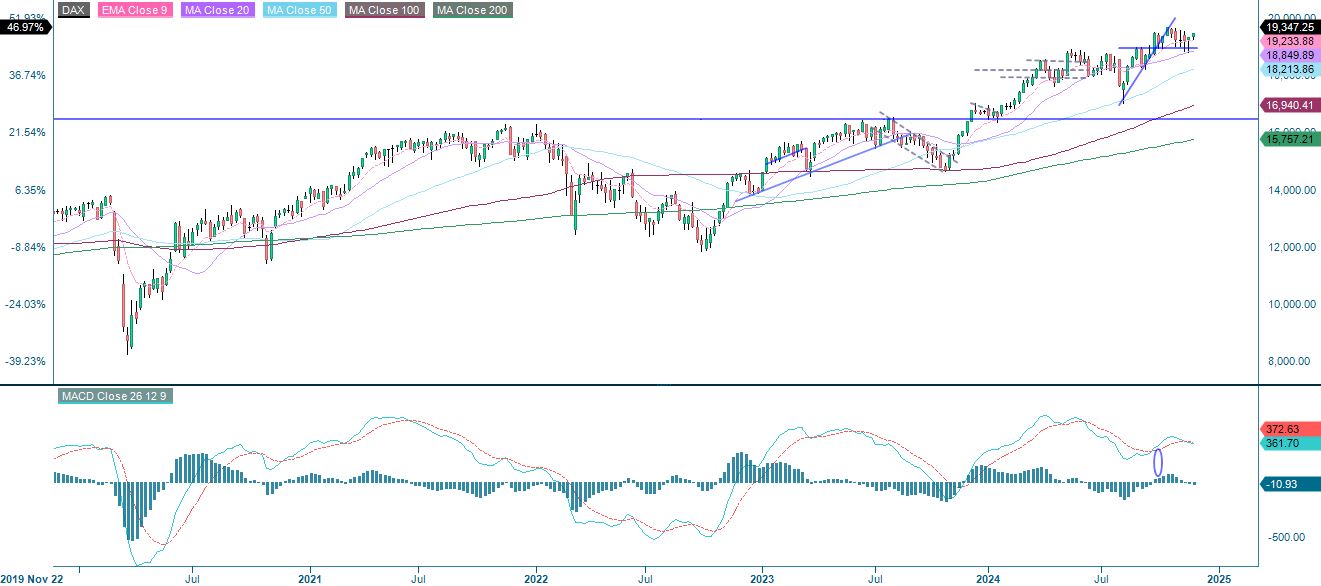The height and width of the screenshot is (586, 1321).
Task: Click the crimson price tag 16,940.41
Action: coord(1288,104)
